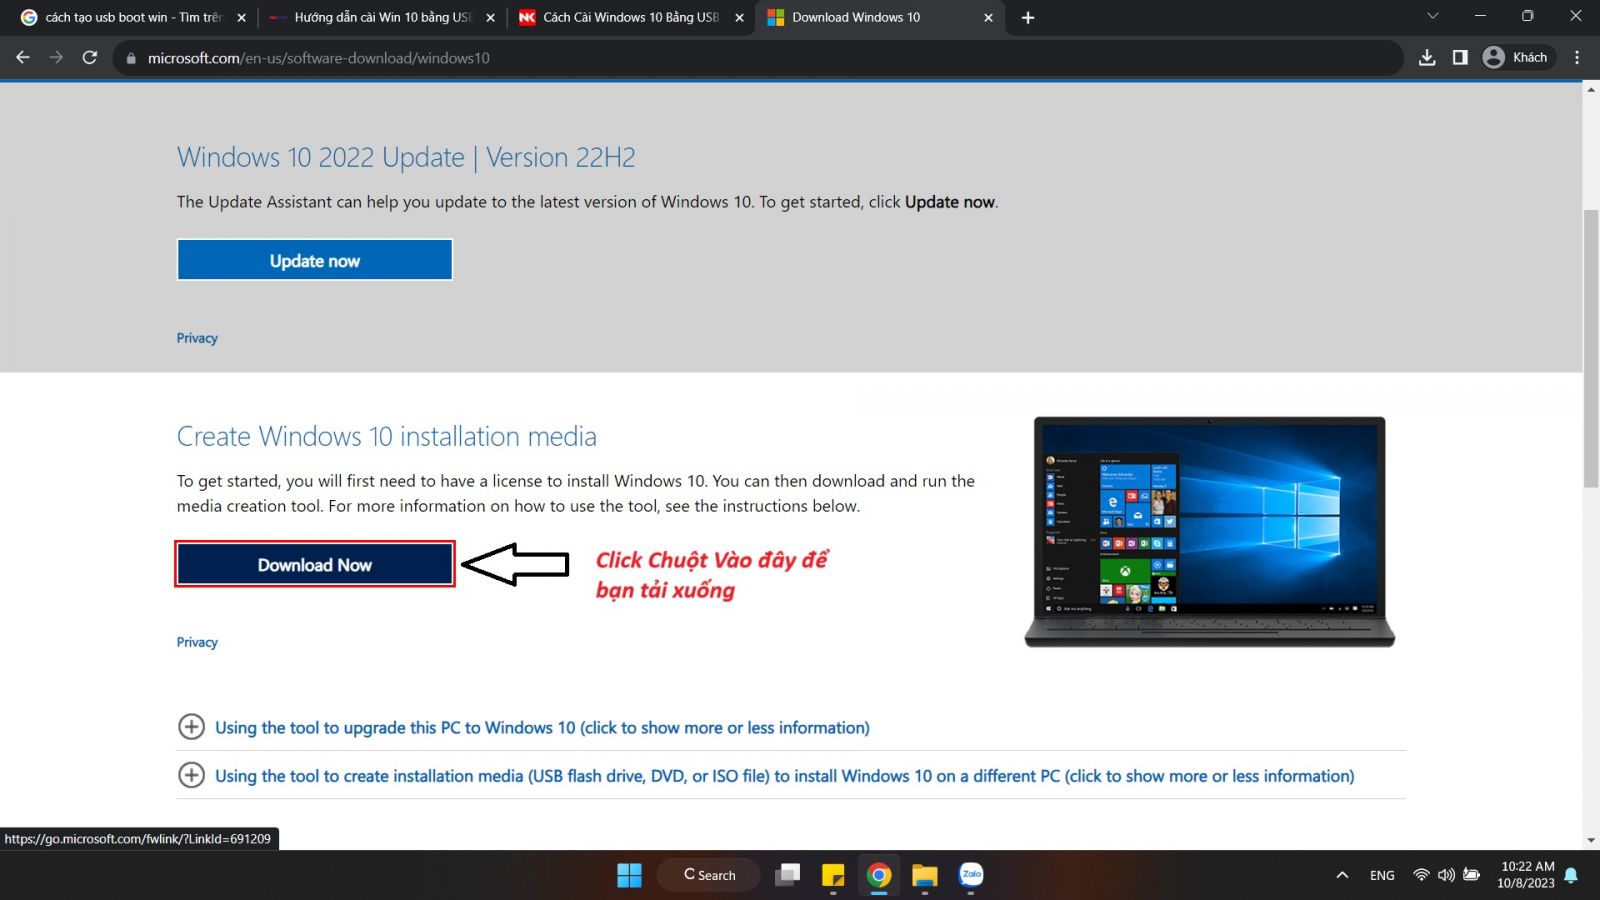Screen dimensions: 1600x900
Task: Click the padlock site info icon
Action: tap(130, 58)
